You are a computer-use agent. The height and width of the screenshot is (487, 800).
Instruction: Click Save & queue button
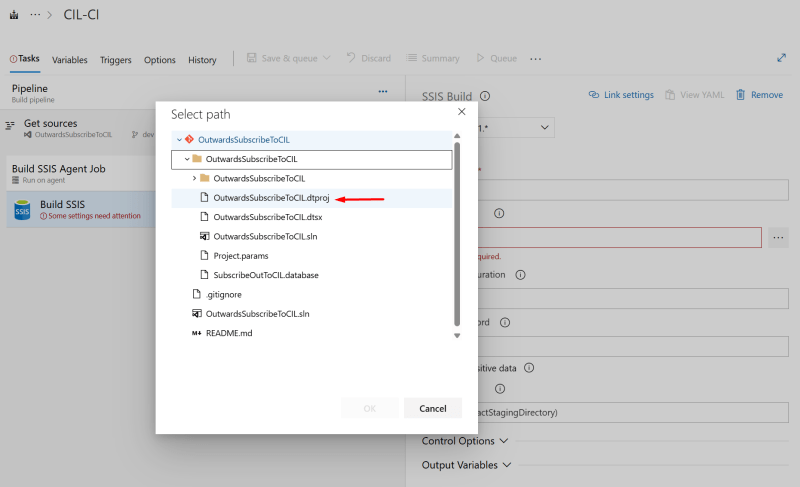click(288, 58)
